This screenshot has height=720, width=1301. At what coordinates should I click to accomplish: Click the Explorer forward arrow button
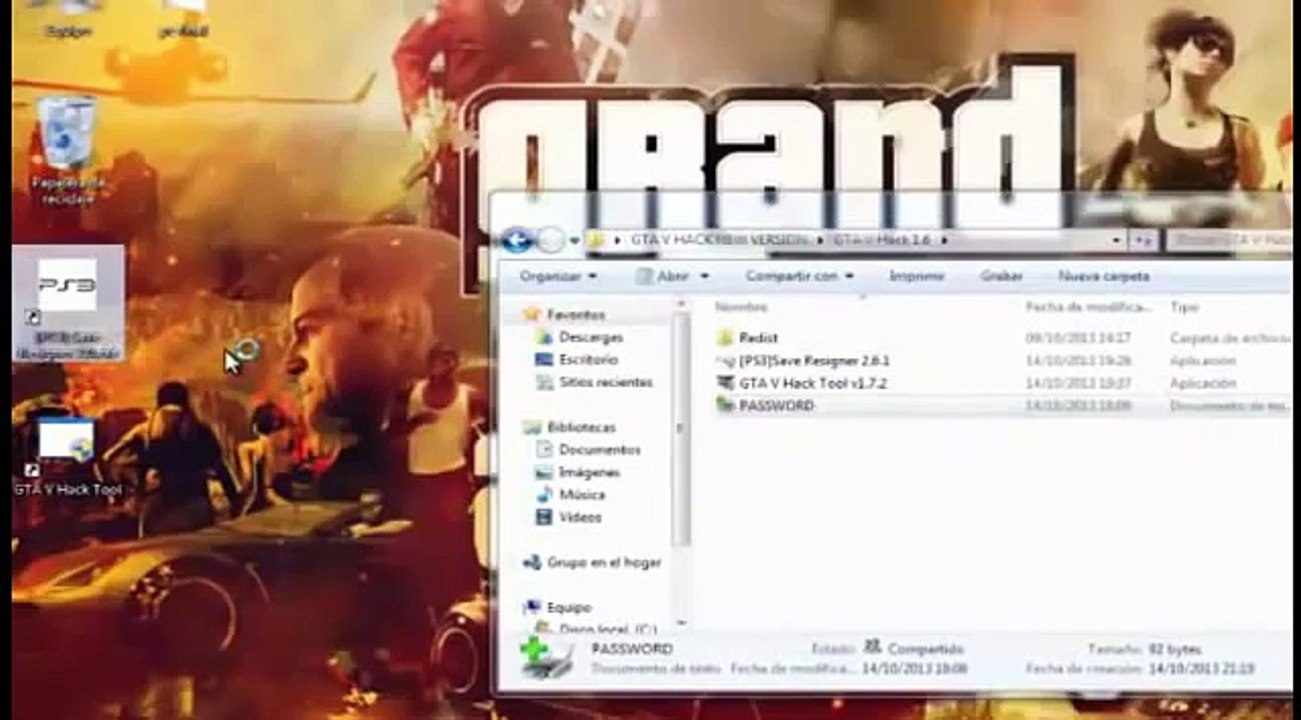point(551,240)
